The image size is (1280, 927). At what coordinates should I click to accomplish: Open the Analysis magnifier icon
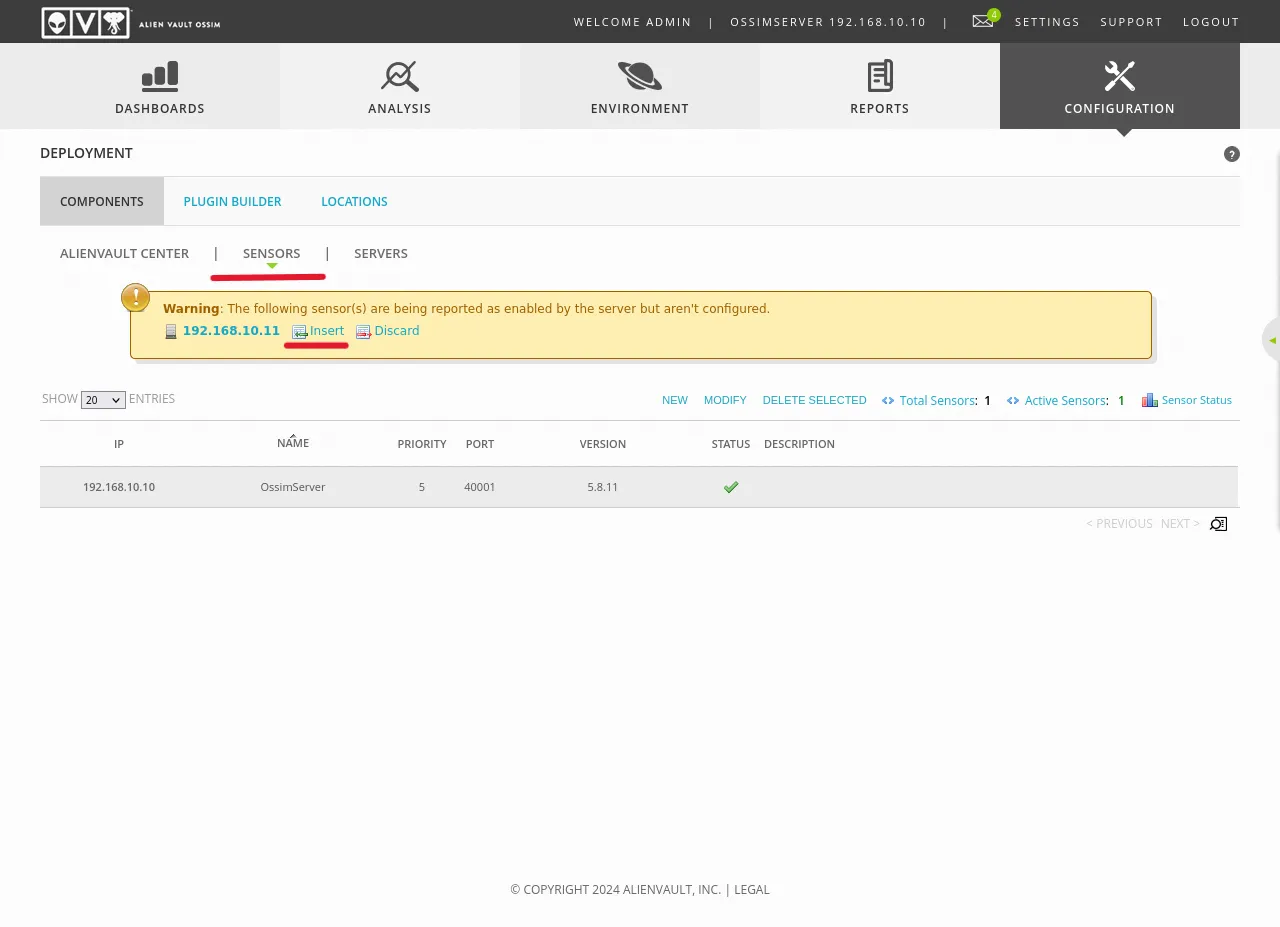tap(399, 76)
